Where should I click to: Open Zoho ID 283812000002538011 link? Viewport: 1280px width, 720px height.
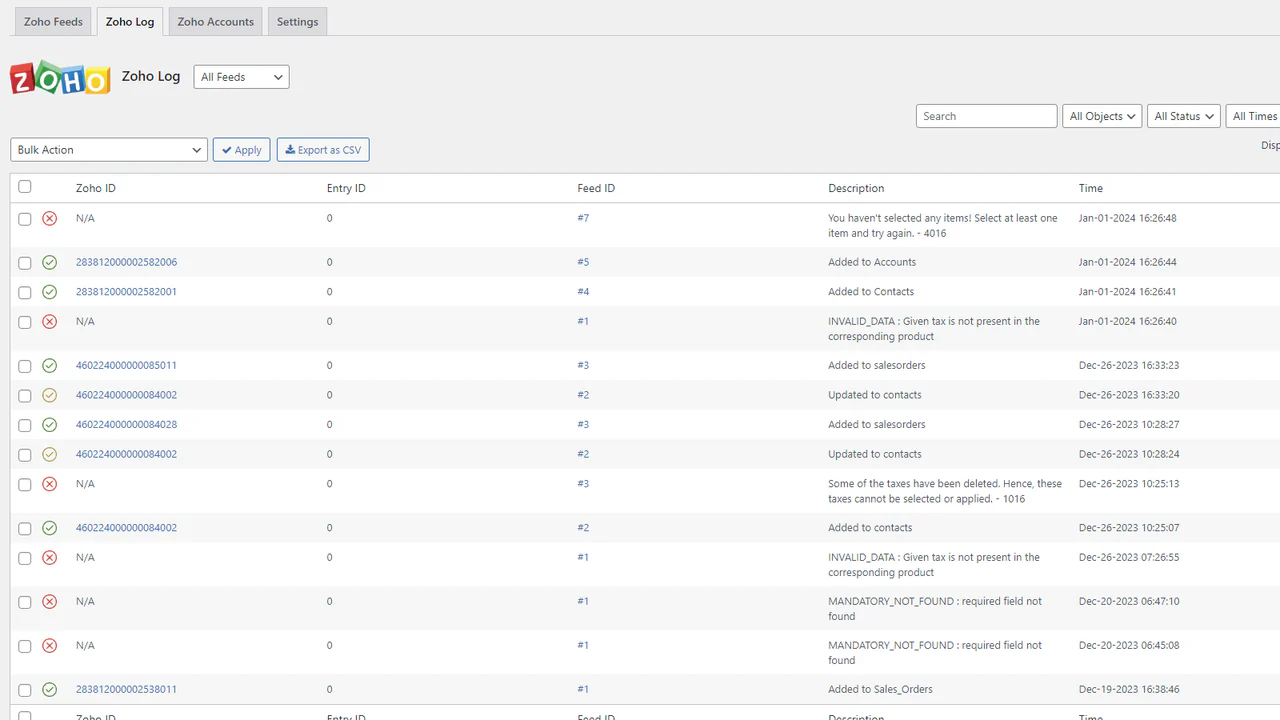pyautogui.click(x=126, y=689)
